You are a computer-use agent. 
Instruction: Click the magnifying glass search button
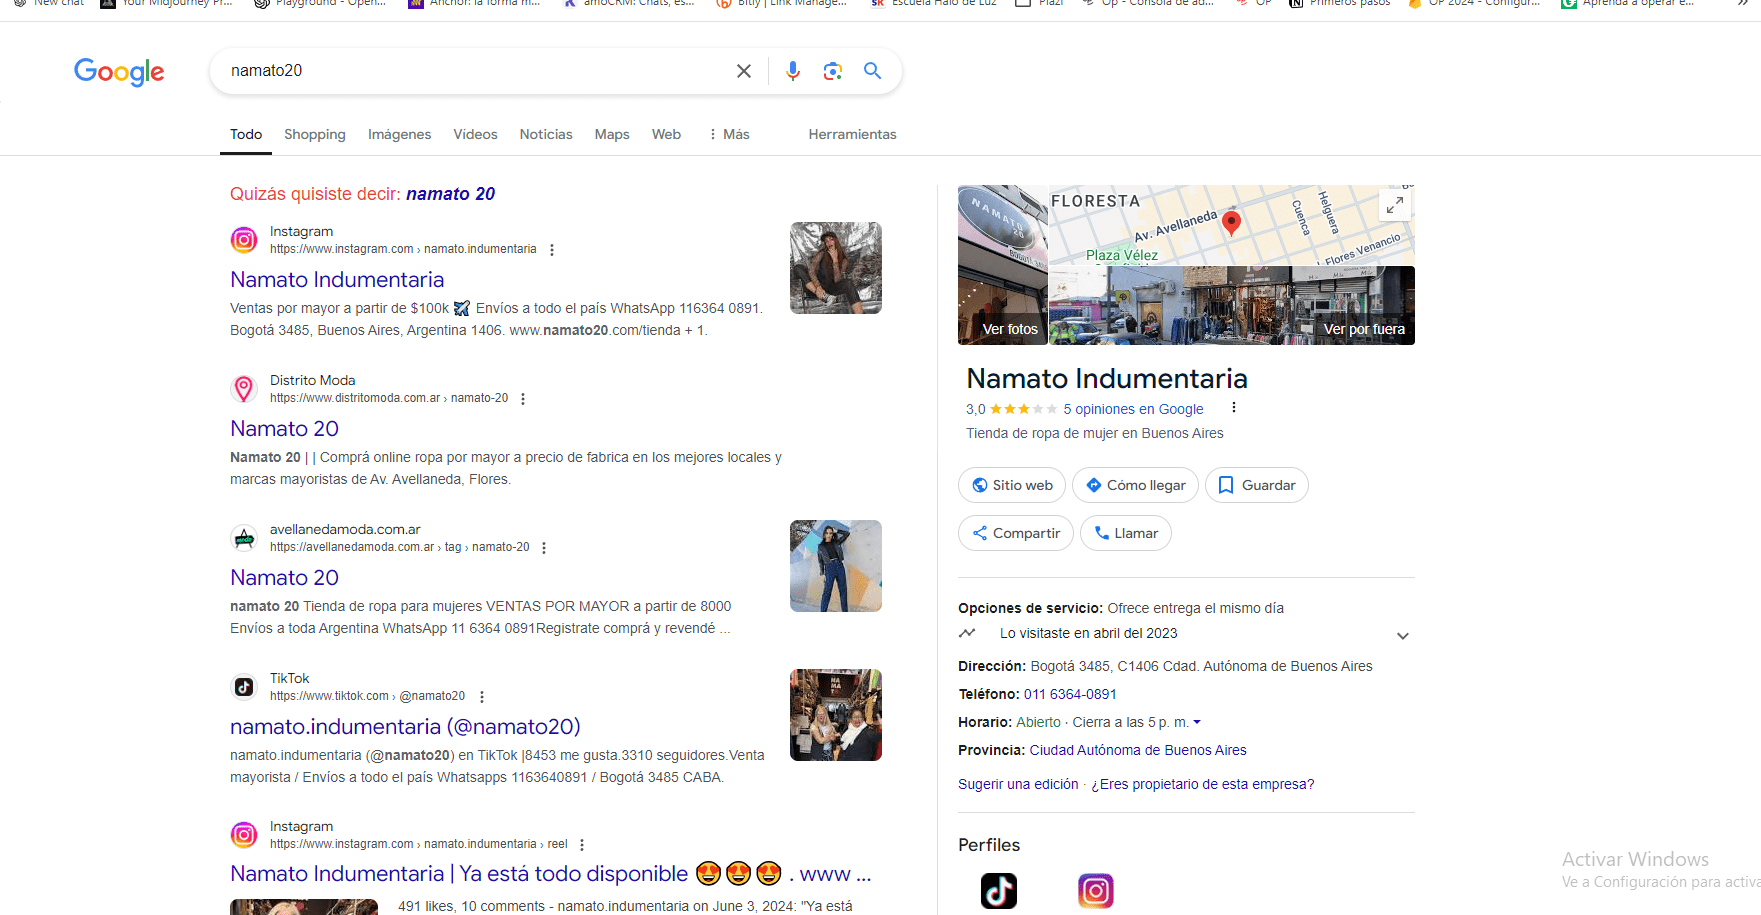point(873,71)
